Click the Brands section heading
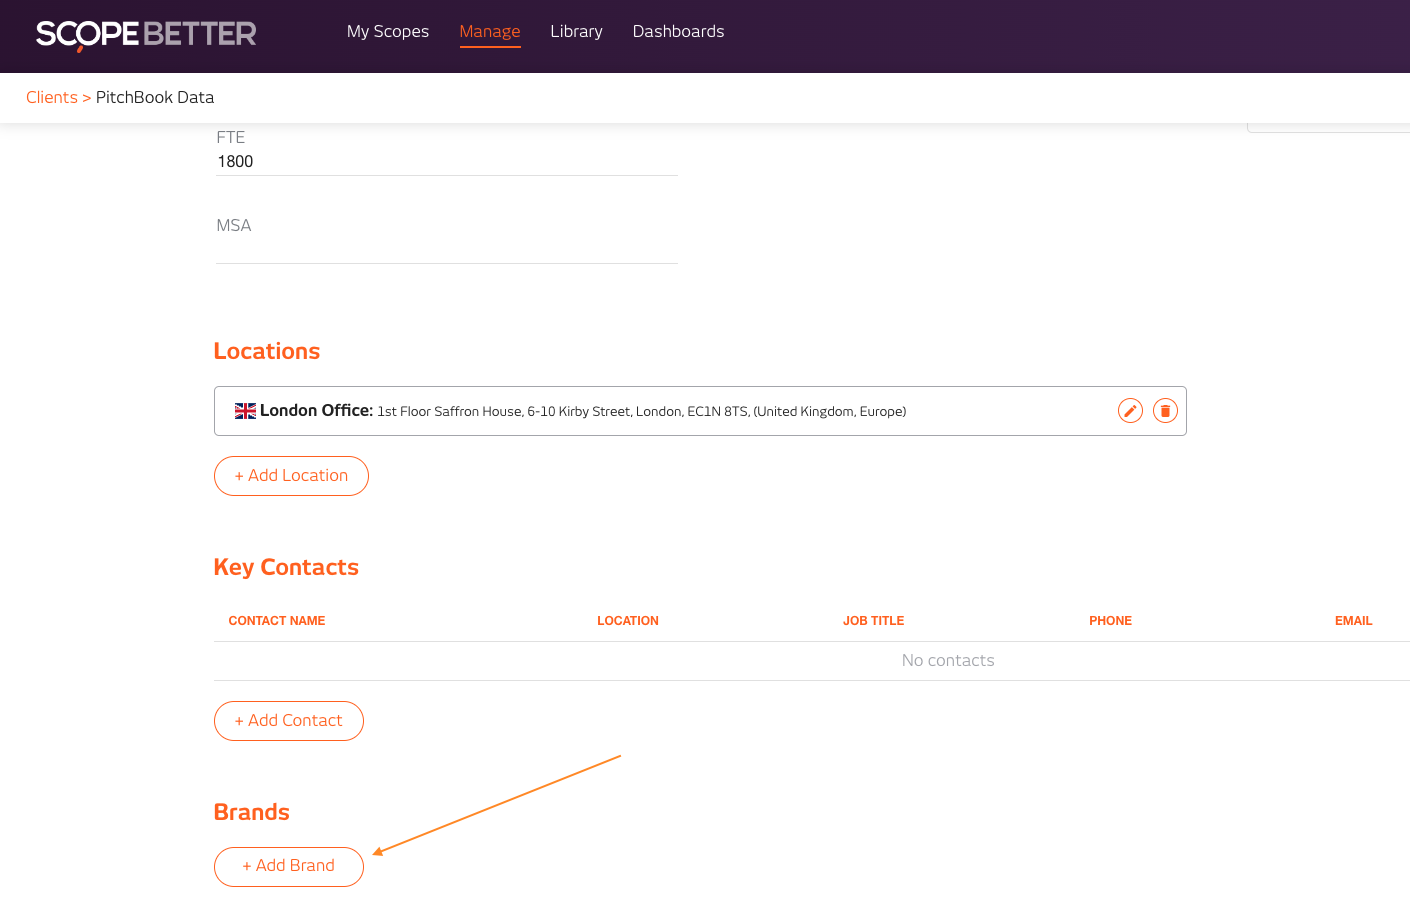 tap(252, 812)
